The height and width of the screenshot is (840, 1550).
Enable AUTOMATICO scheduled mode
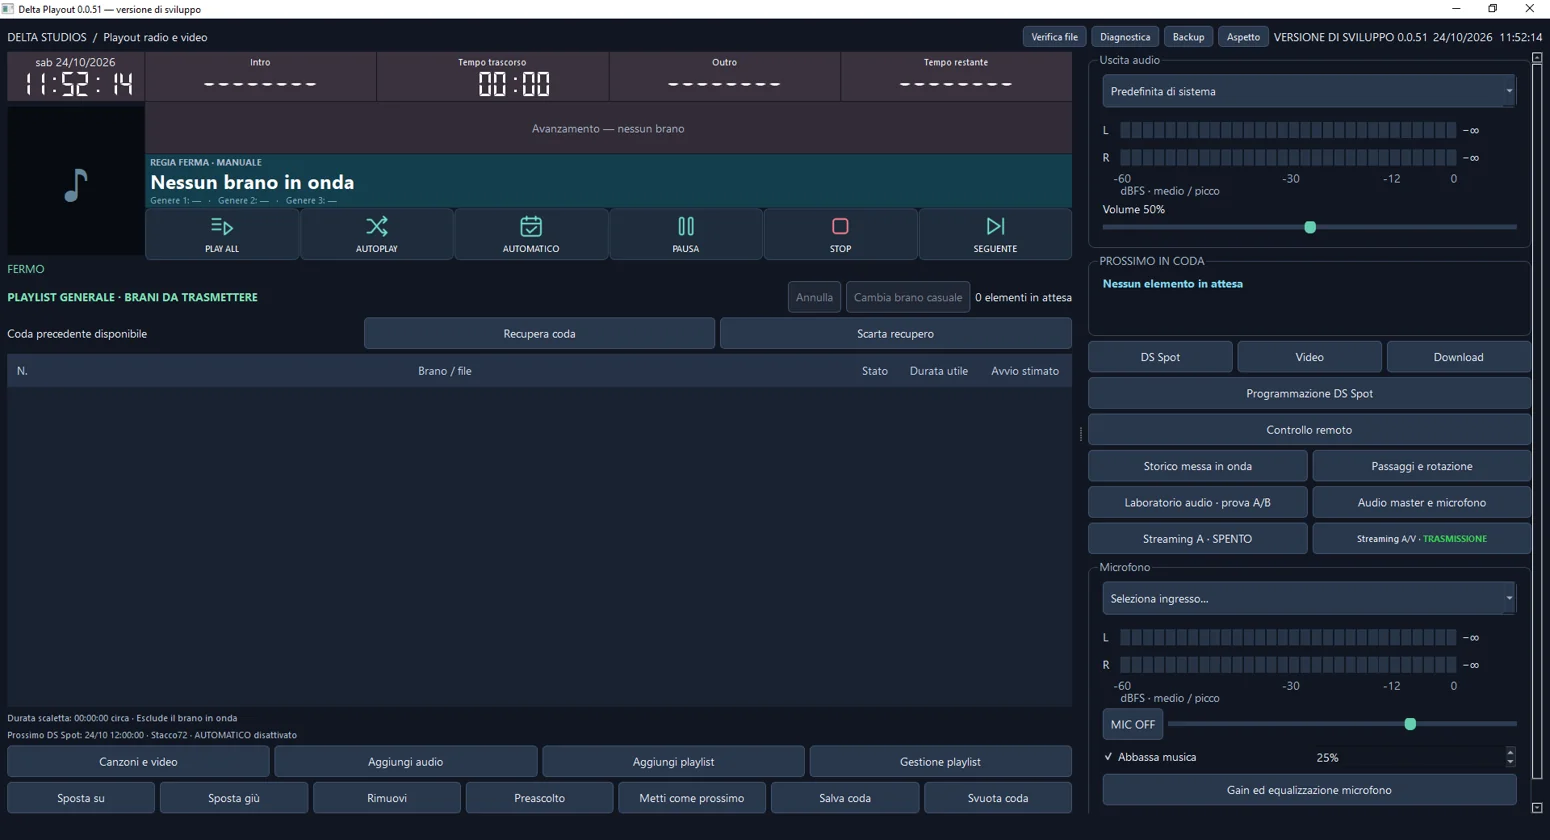tap(531, 234)
